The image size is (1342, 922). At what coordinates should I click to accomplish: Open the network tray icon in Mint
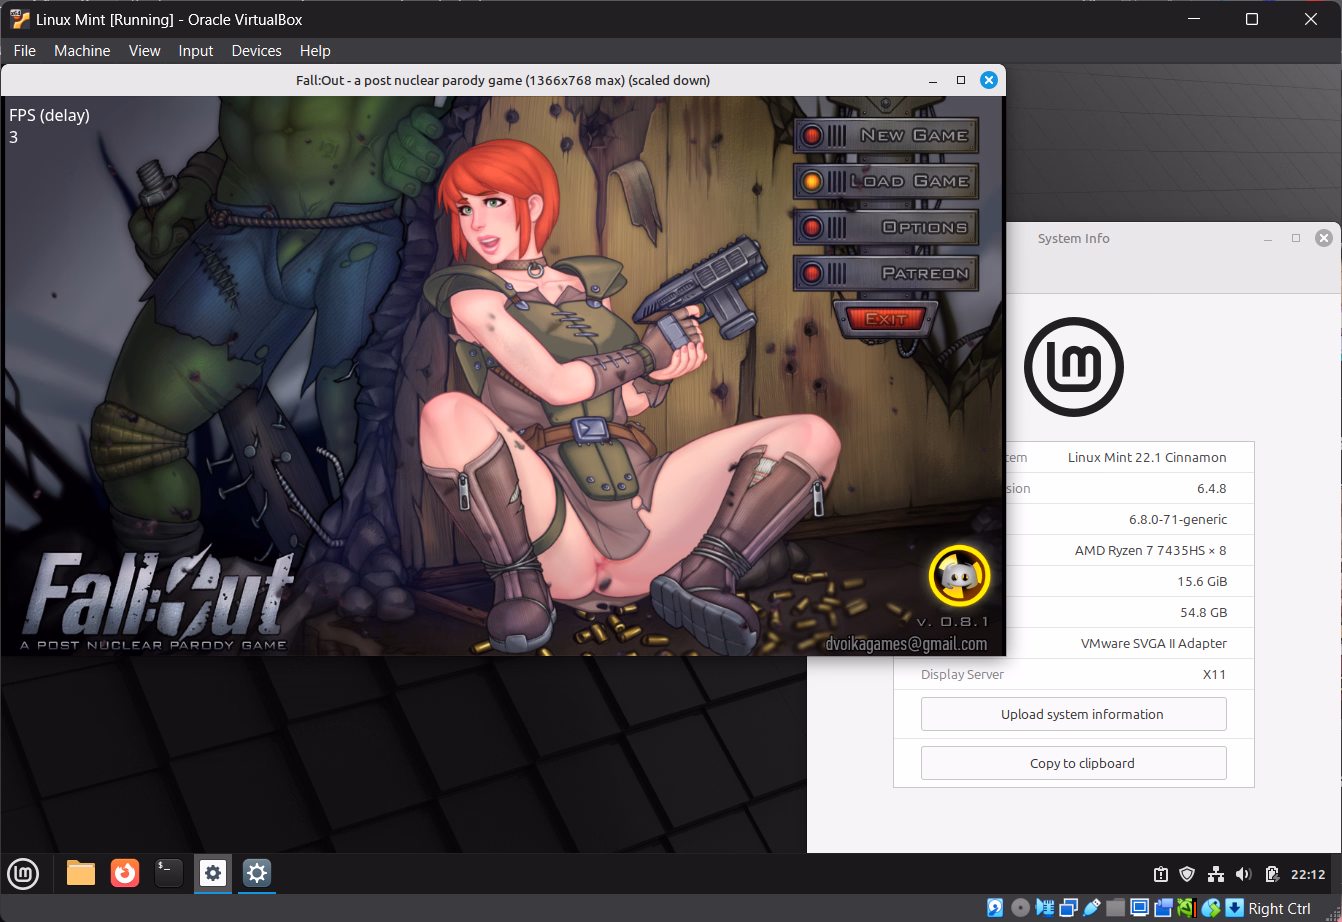1216,874
